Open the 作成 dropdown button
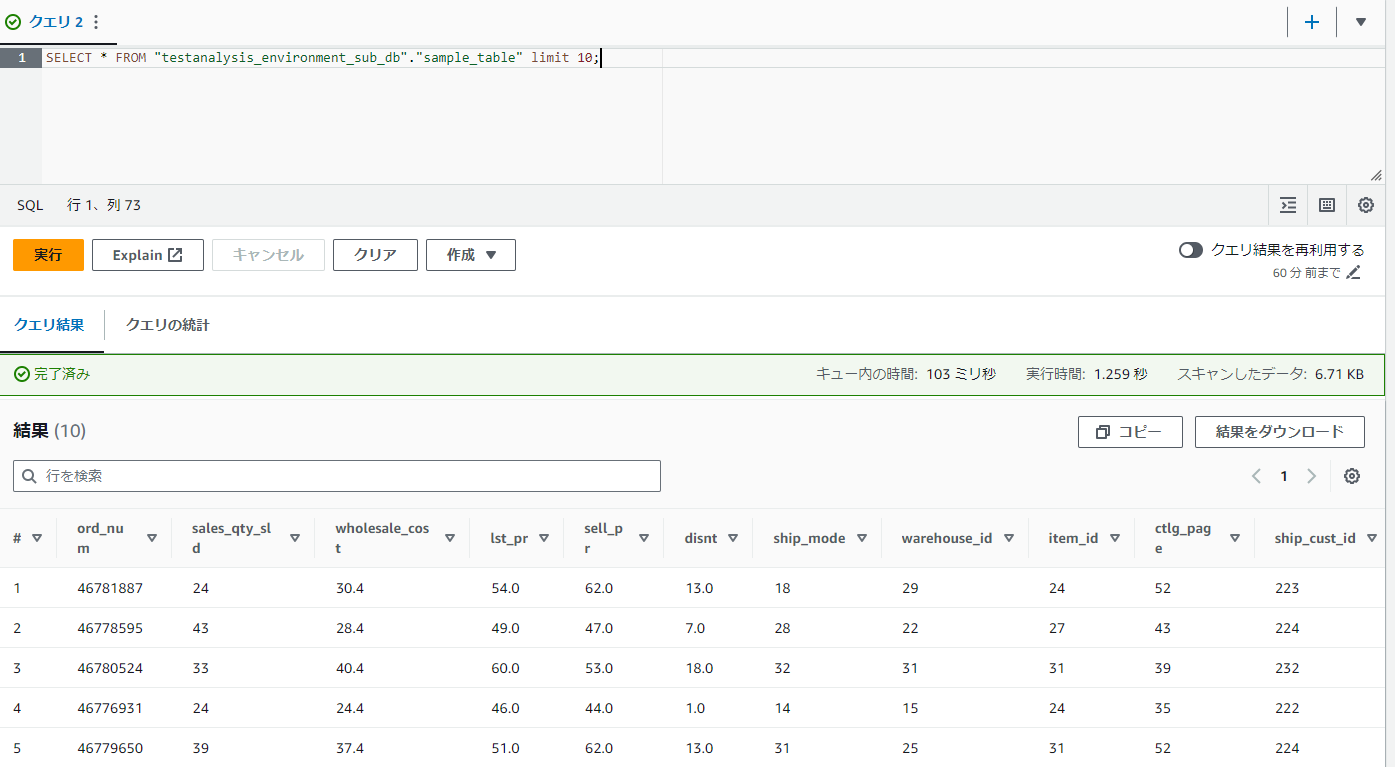The width and height of the screenshot is (1395, 767). 470,255
